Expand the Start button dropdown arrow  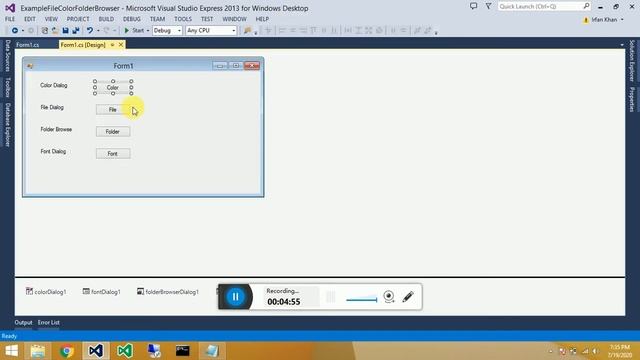tap(148, 31)
